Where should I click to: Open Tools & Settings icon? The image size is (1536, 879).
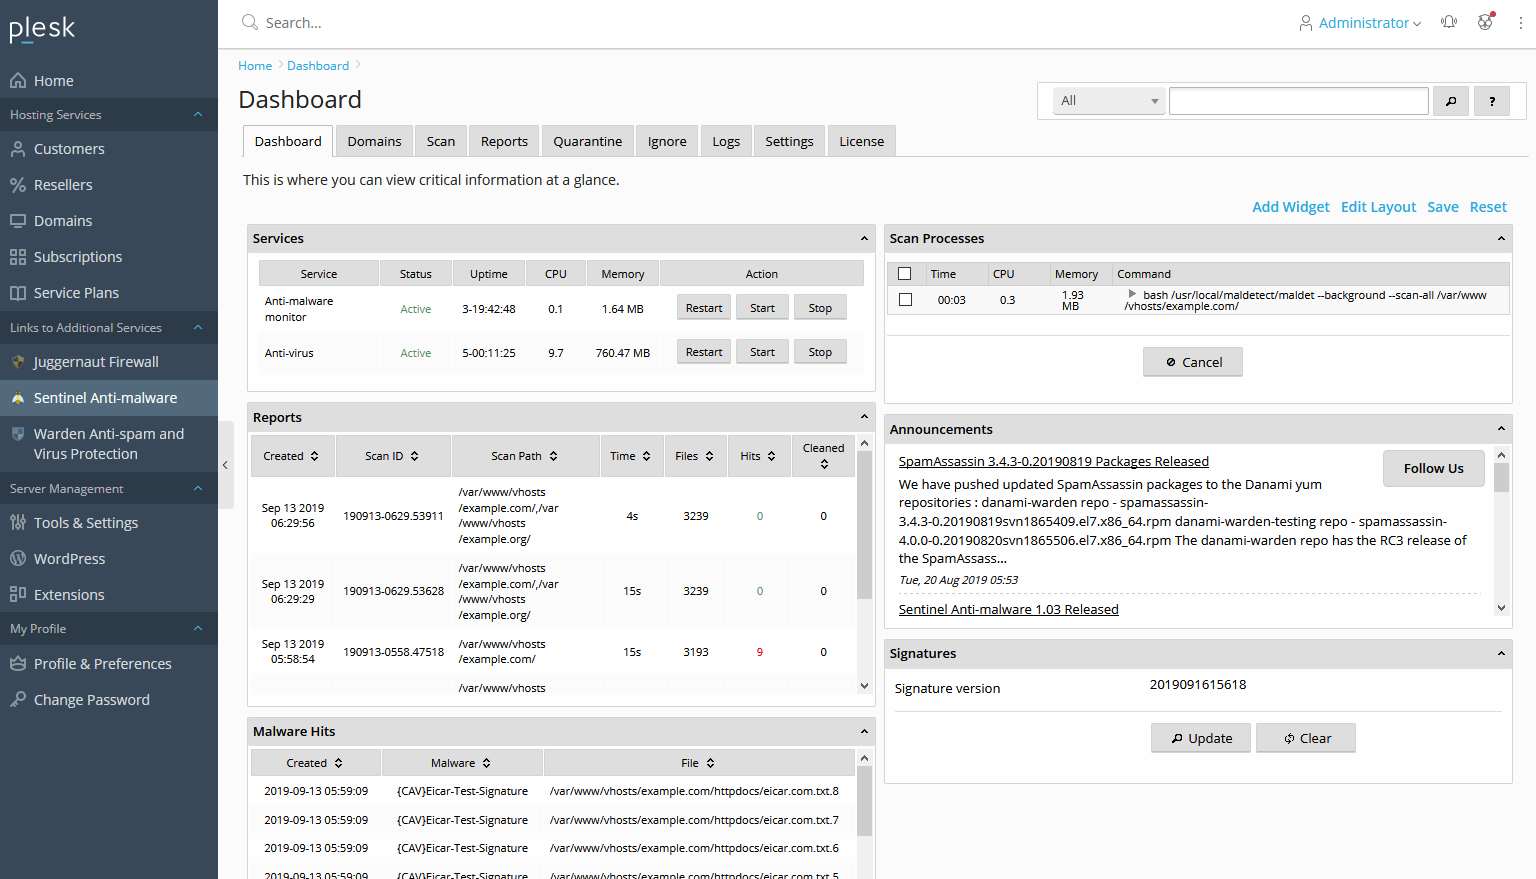click(18, 523)
